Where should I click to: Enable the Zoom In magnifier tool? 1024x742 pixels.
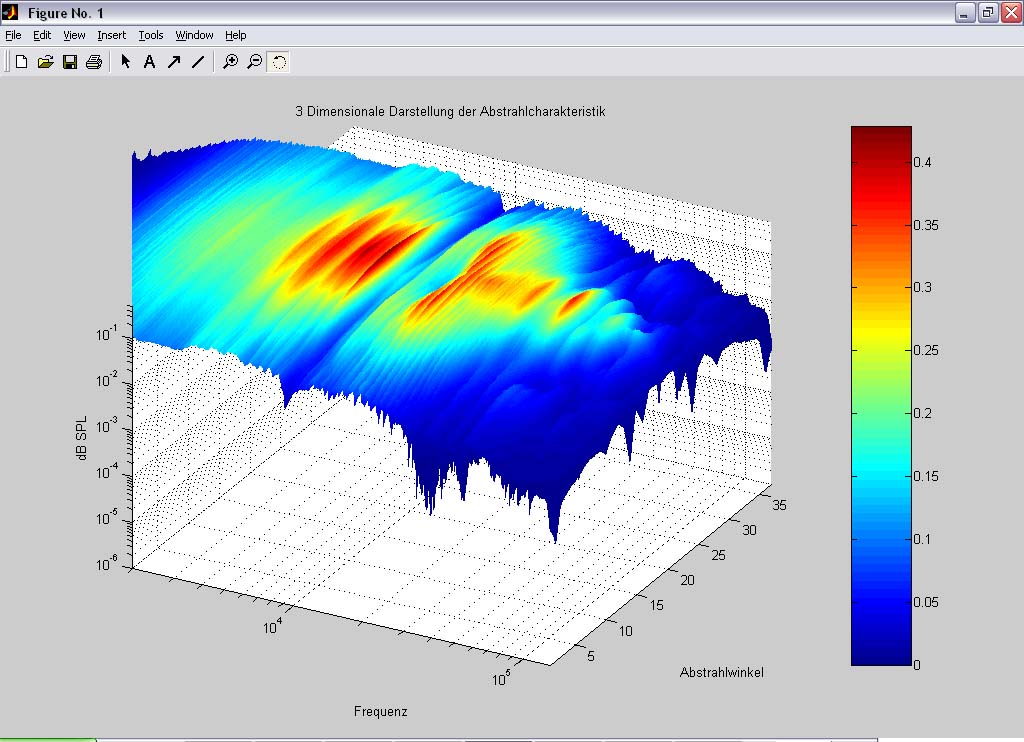tap(230, 62)
